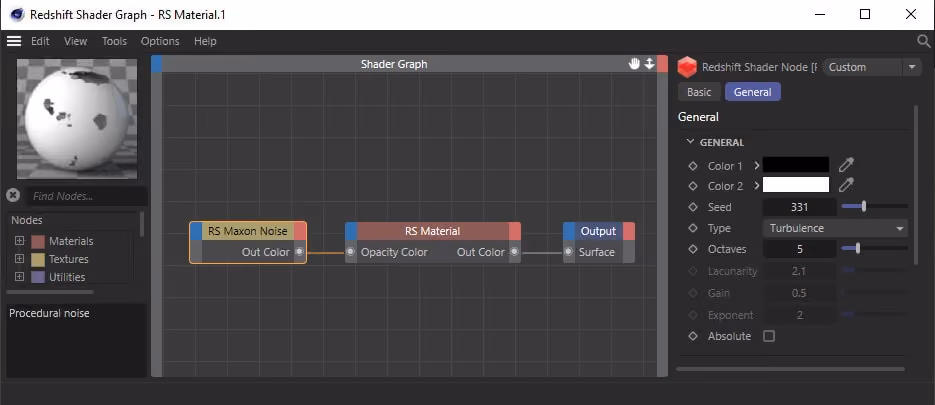Click the Octaves slider
935x405 pixels.
point(874,248)
